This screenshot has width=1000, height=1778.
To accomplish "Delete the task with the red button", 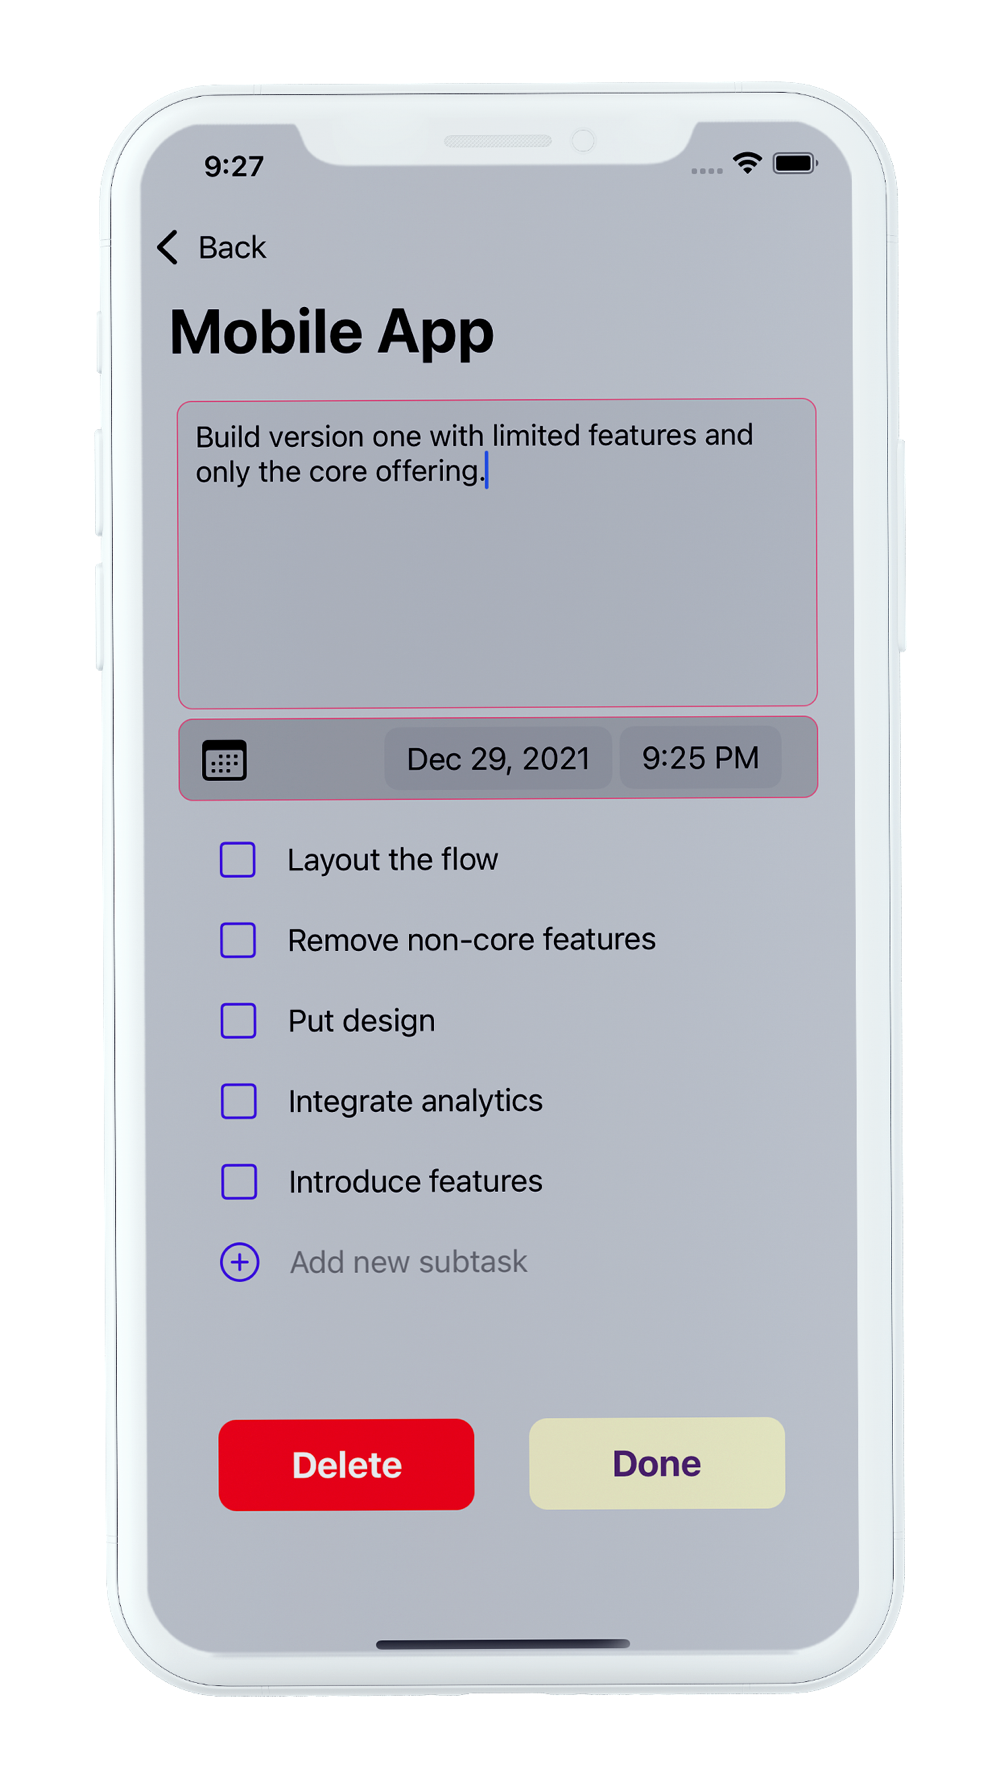I will tap(346, 1464).
